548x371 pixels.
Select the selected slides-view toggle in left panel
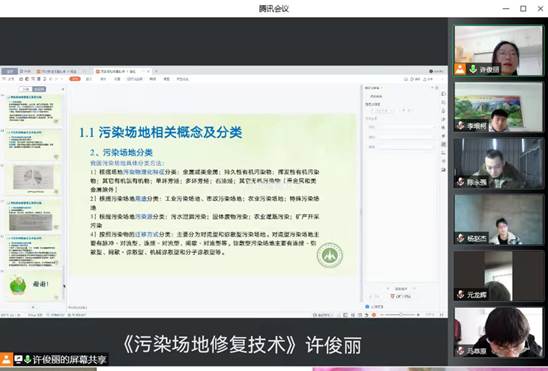[39, 89]
